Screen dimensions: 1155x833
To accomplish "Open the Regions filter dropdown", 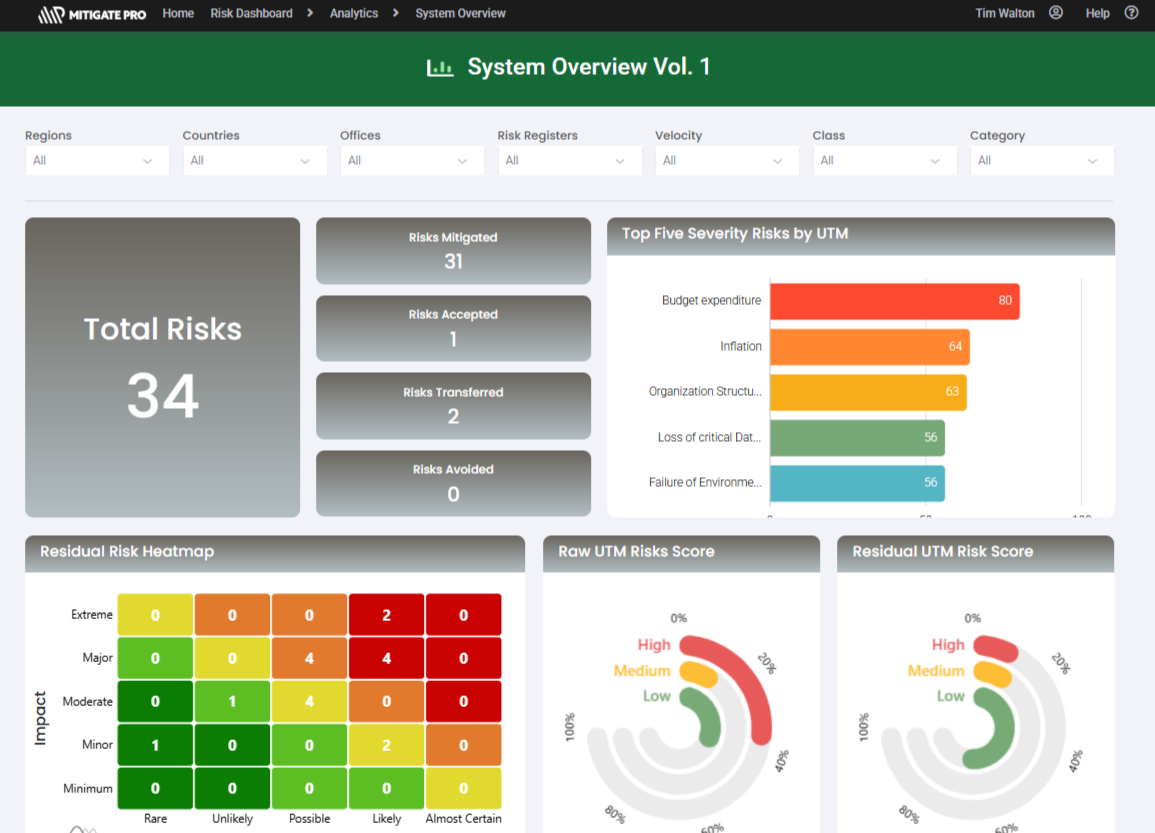I will coord(96,160).
